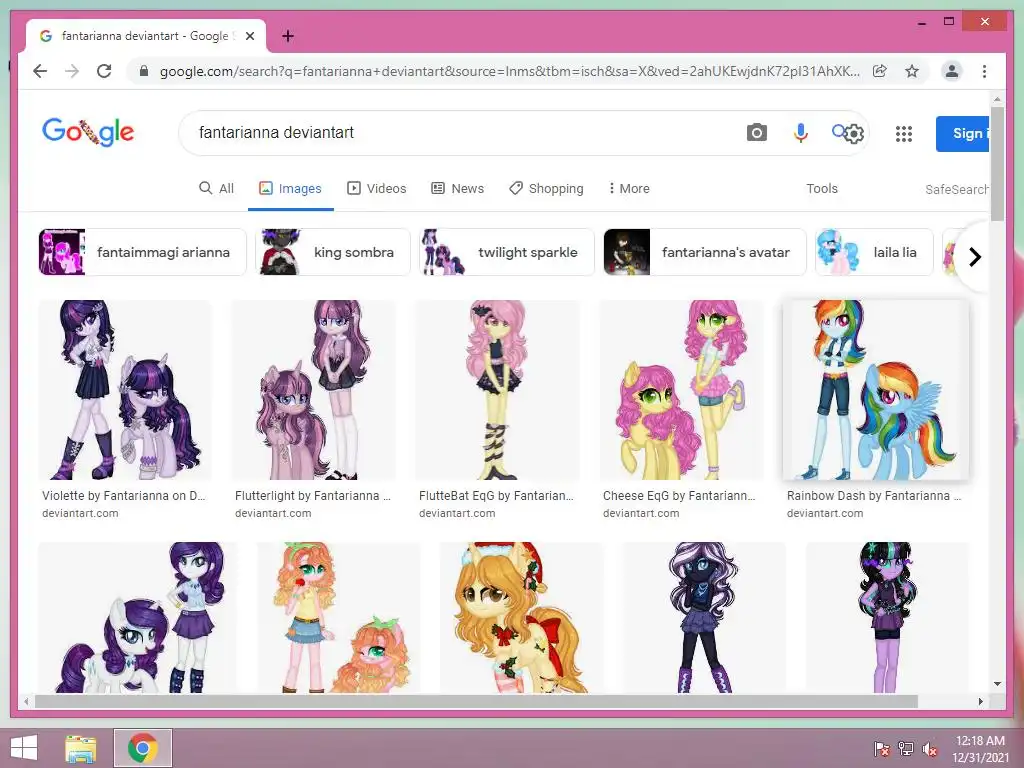Start voice search with the microphone
1024x768 pixels.
tap(800, 133)
